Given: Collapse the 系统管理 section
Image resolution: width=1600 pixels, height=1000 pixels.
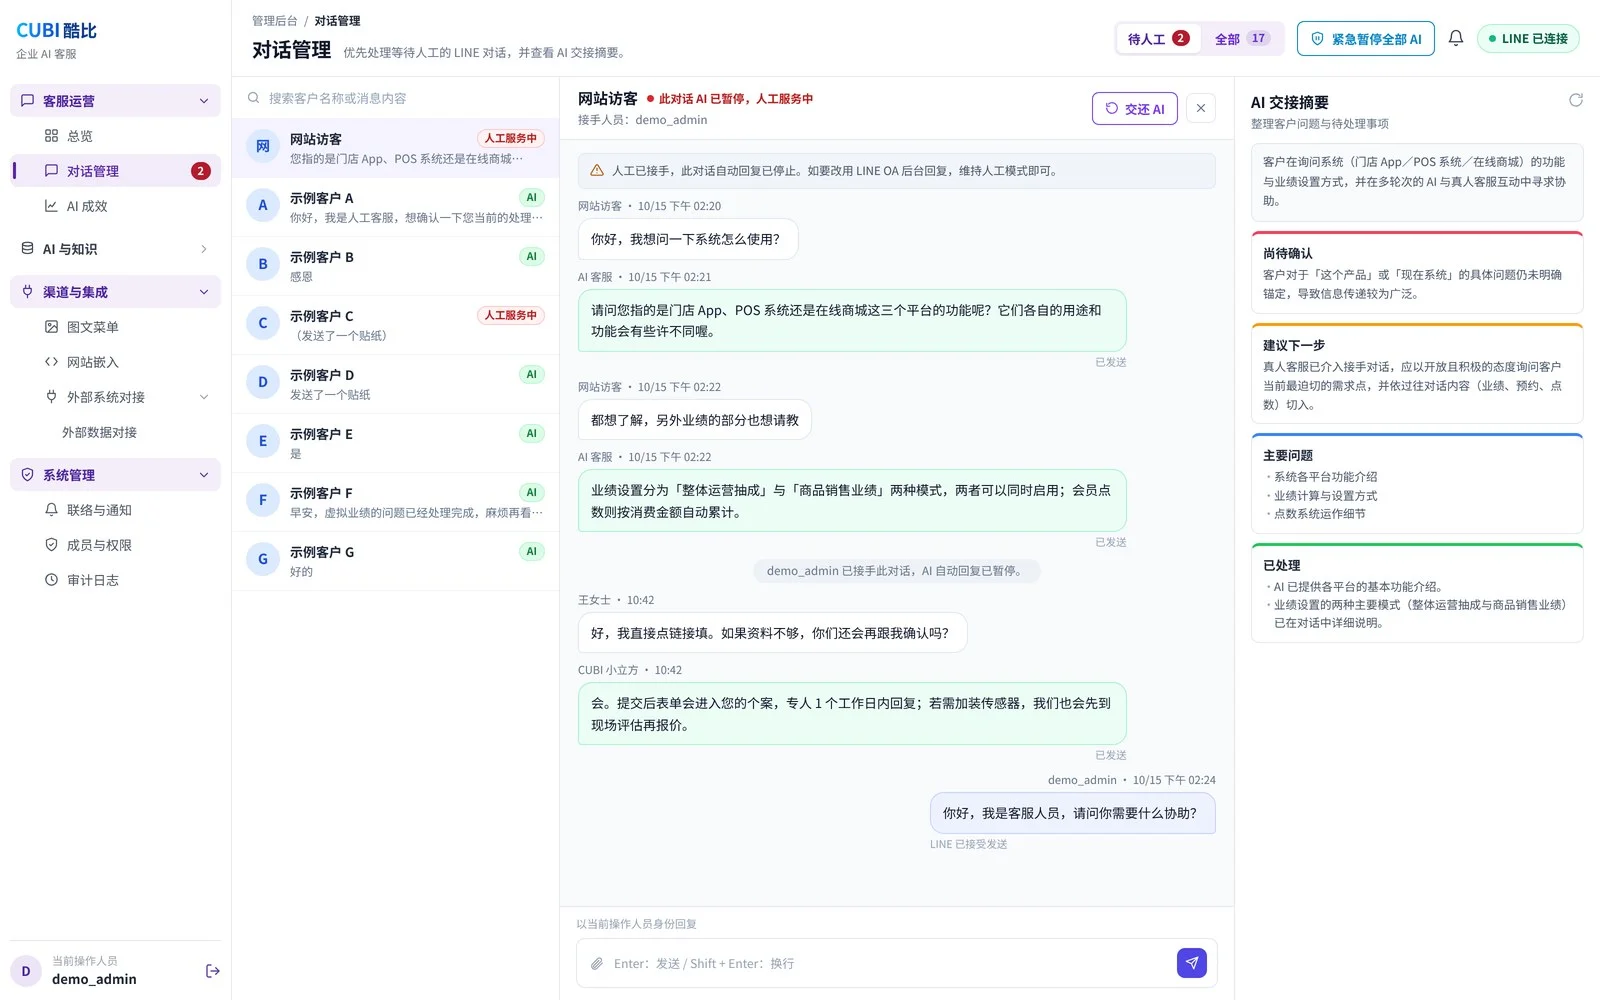Looking at the screenshot, I should point(115,475).
